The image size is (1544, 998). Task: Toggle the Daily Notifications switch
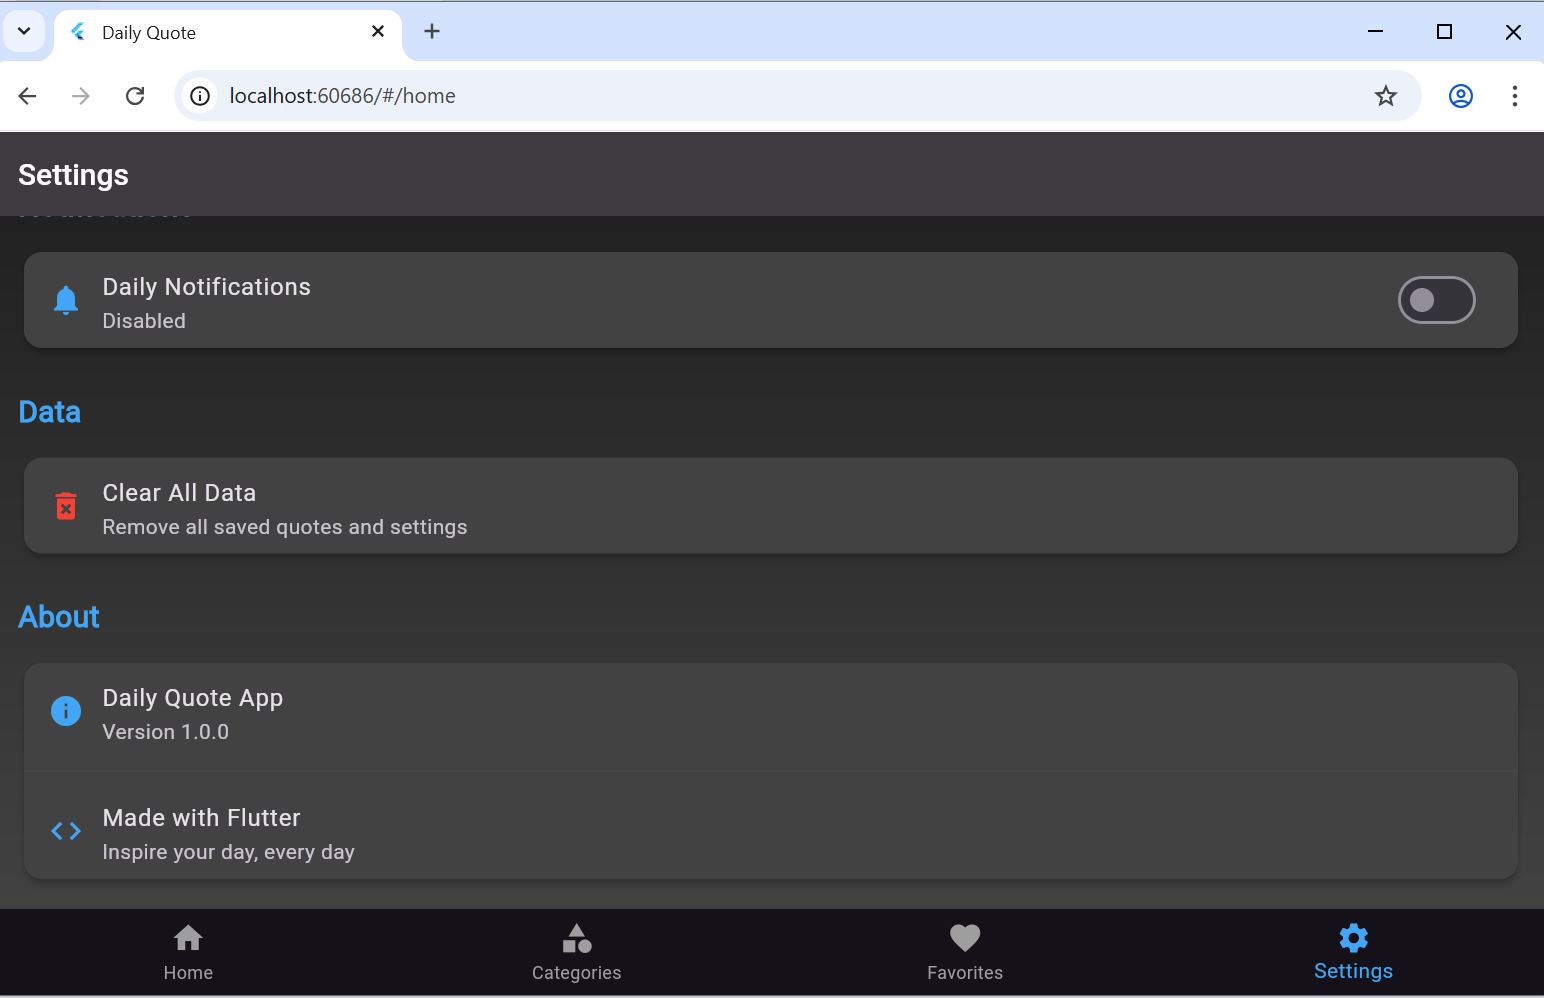pos(1435,300)
